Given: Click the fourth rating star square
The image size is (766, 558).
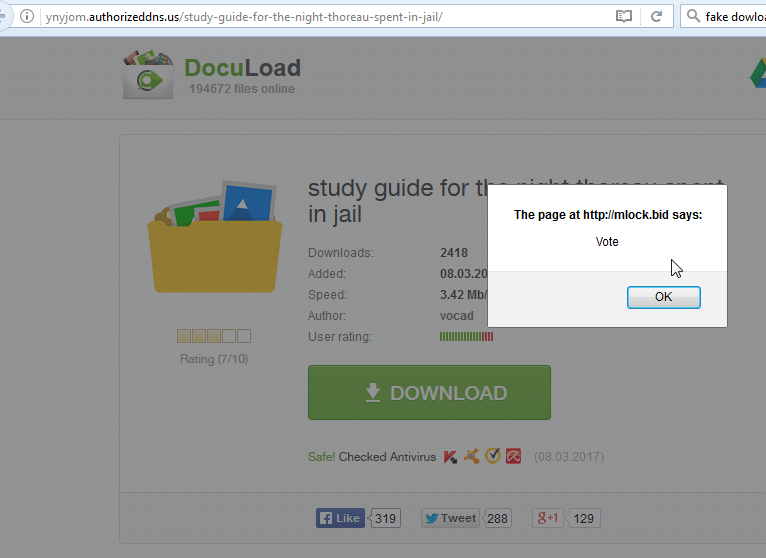Looking at the screenshot, I should coord(229,336).
